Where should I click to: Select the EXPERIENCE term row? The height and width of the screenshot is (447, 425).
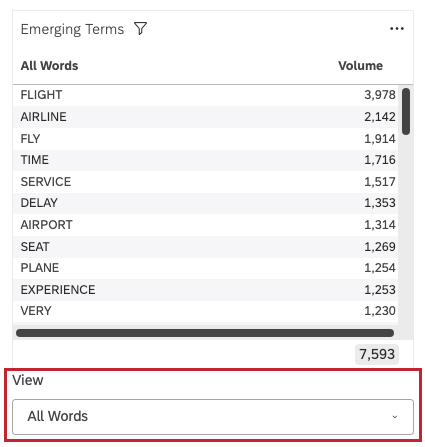click(205, 290)
